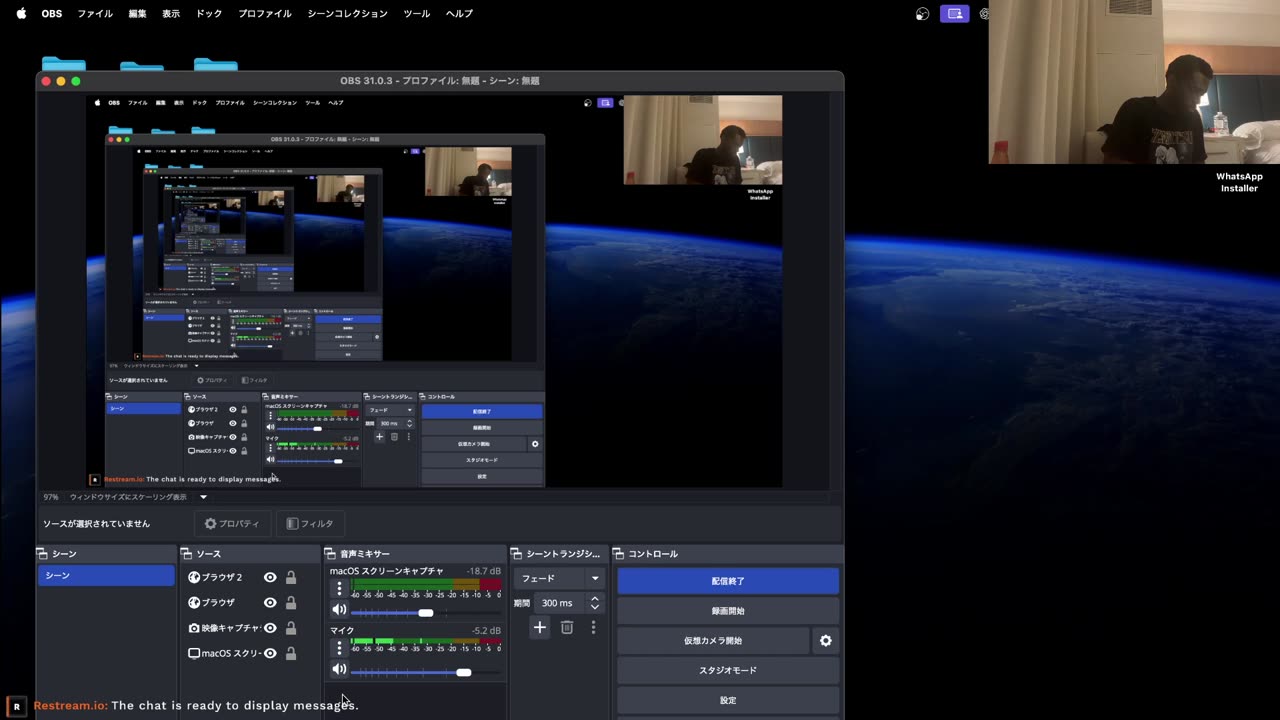Open 設定 from the controls panel
Image resolution: width=1280 pixels, height=720 pixels.
click(x=728, y=701)
